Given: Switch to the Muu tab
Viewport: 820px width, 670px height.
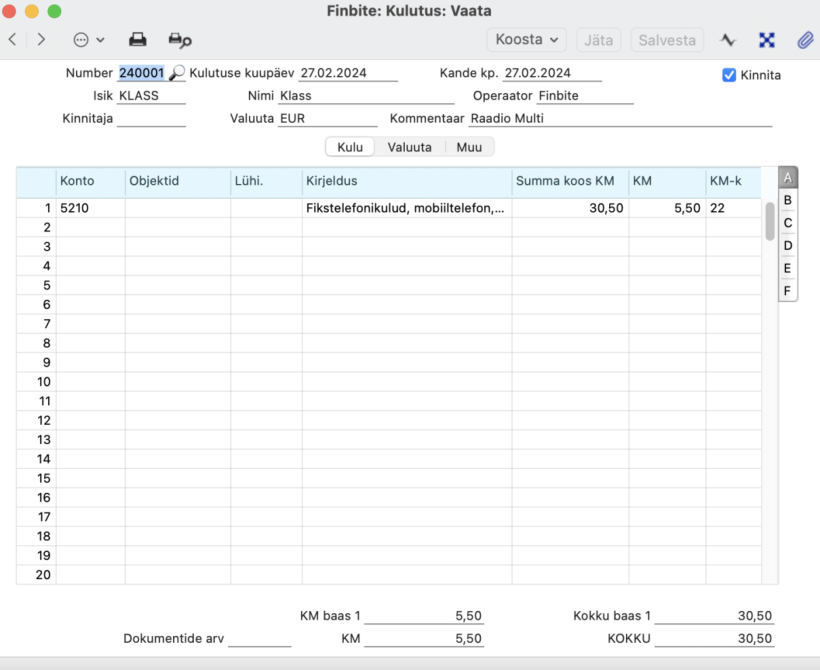Looking at the screenshot, I should tap(469, 147).
